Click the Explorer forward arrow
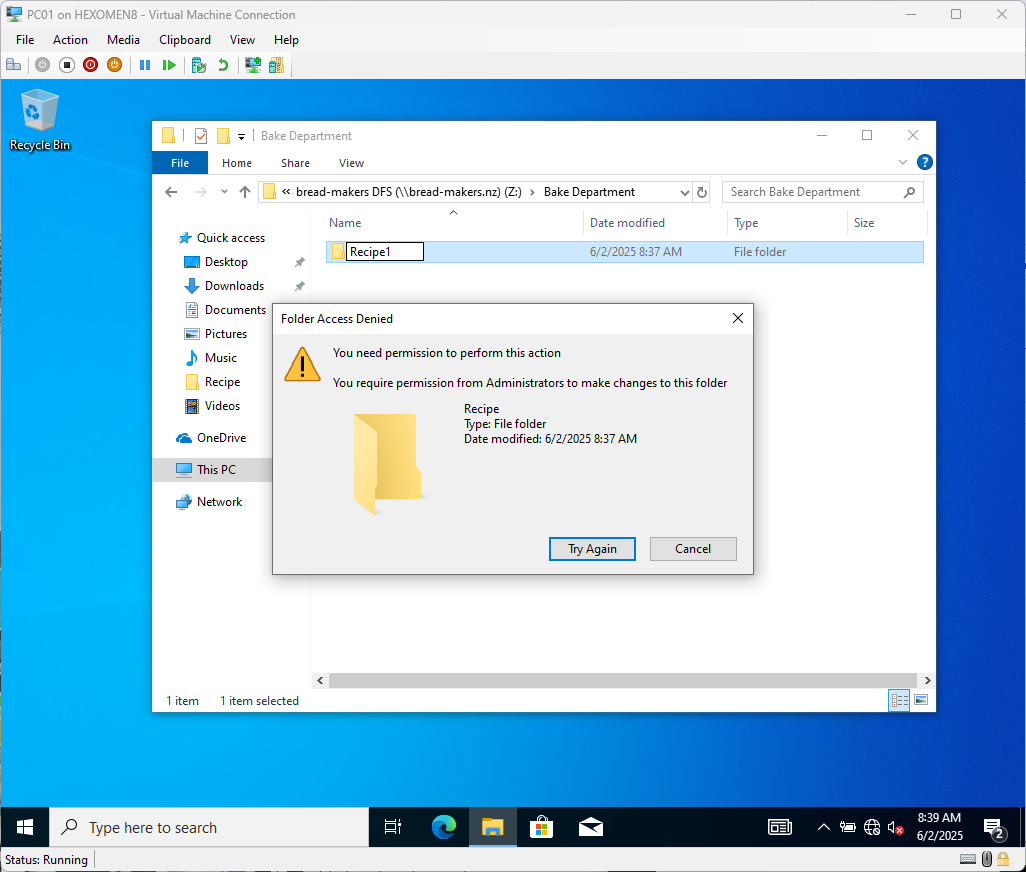This screenshot has width=1026, height=872. tap(201, 192)
